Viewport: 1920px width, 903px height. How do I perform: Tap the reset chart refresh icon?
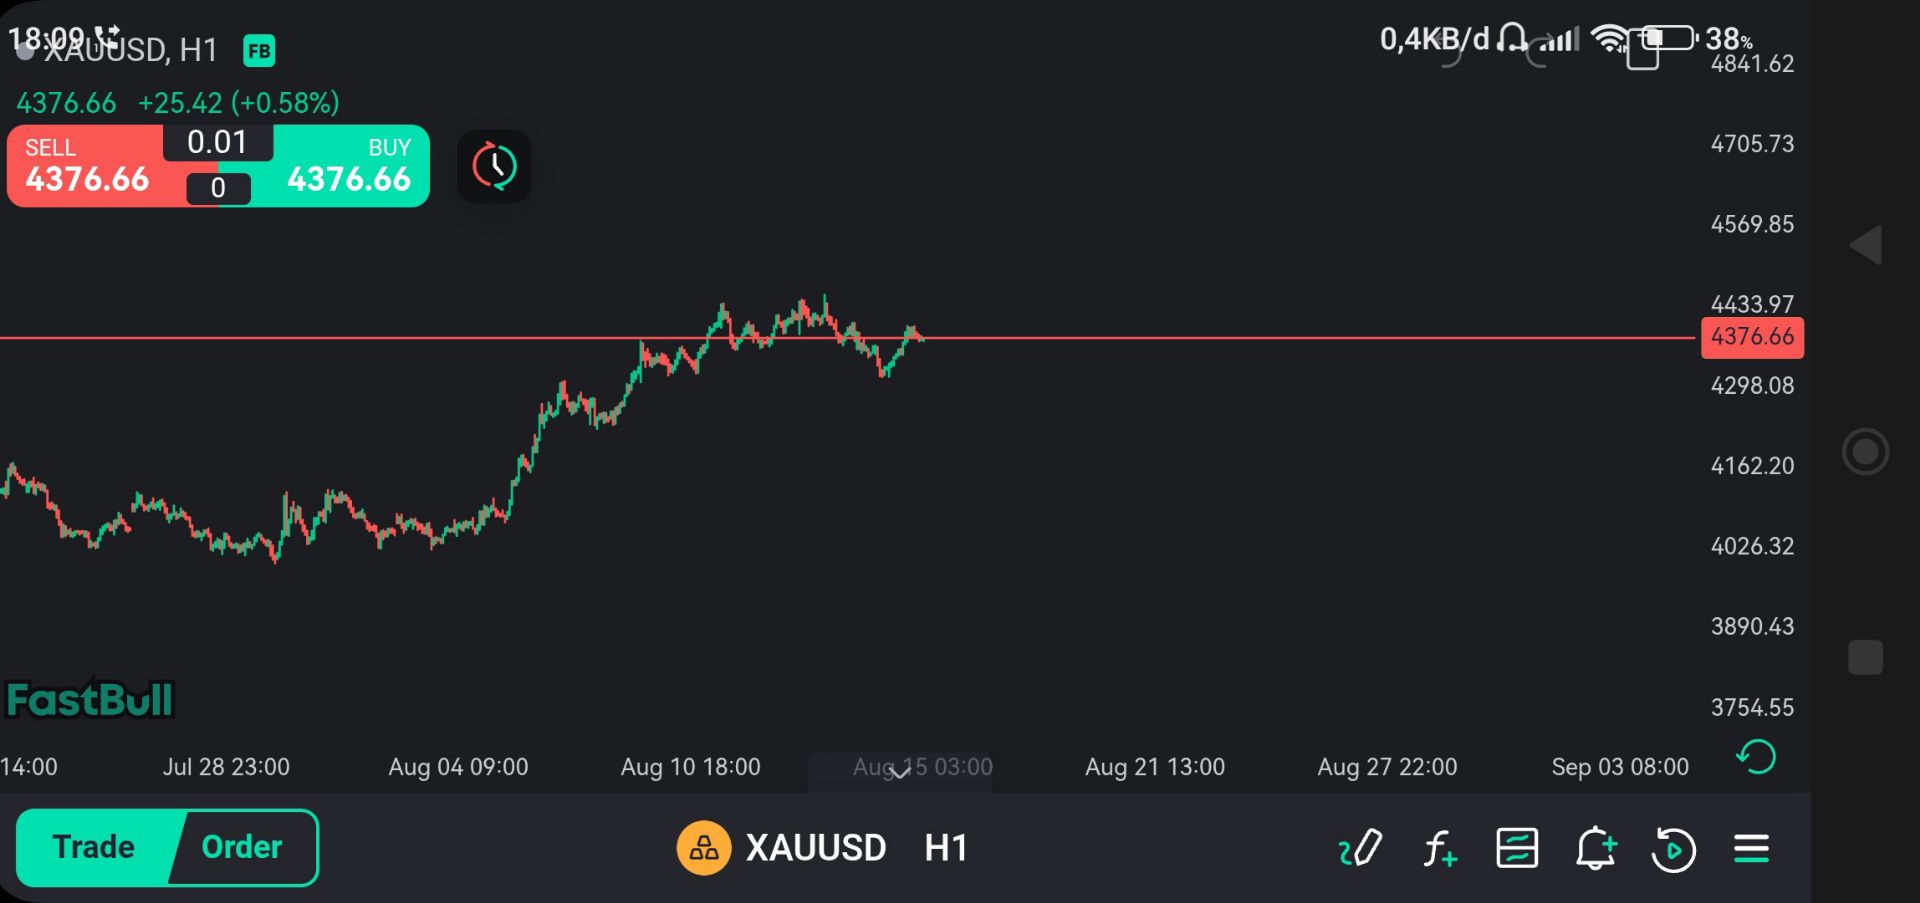(1755, 757)
